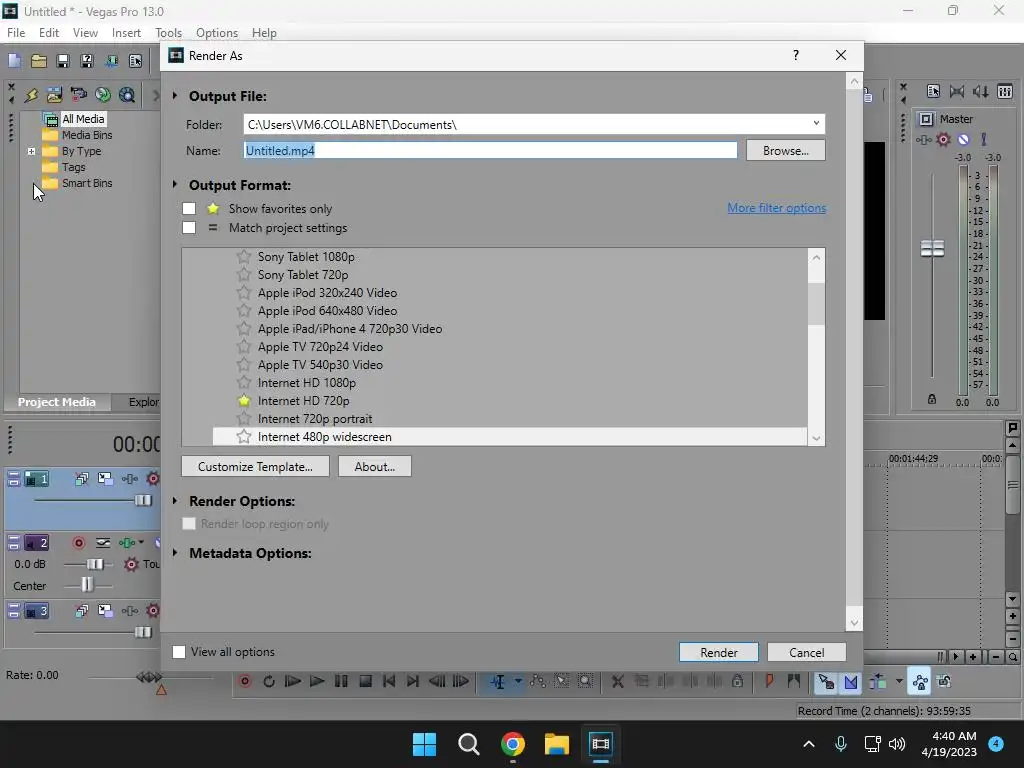This screenshot has width=1024, height=768.
Task: Click the About... button
Action: pyautogui.click(x=375, y=466)
